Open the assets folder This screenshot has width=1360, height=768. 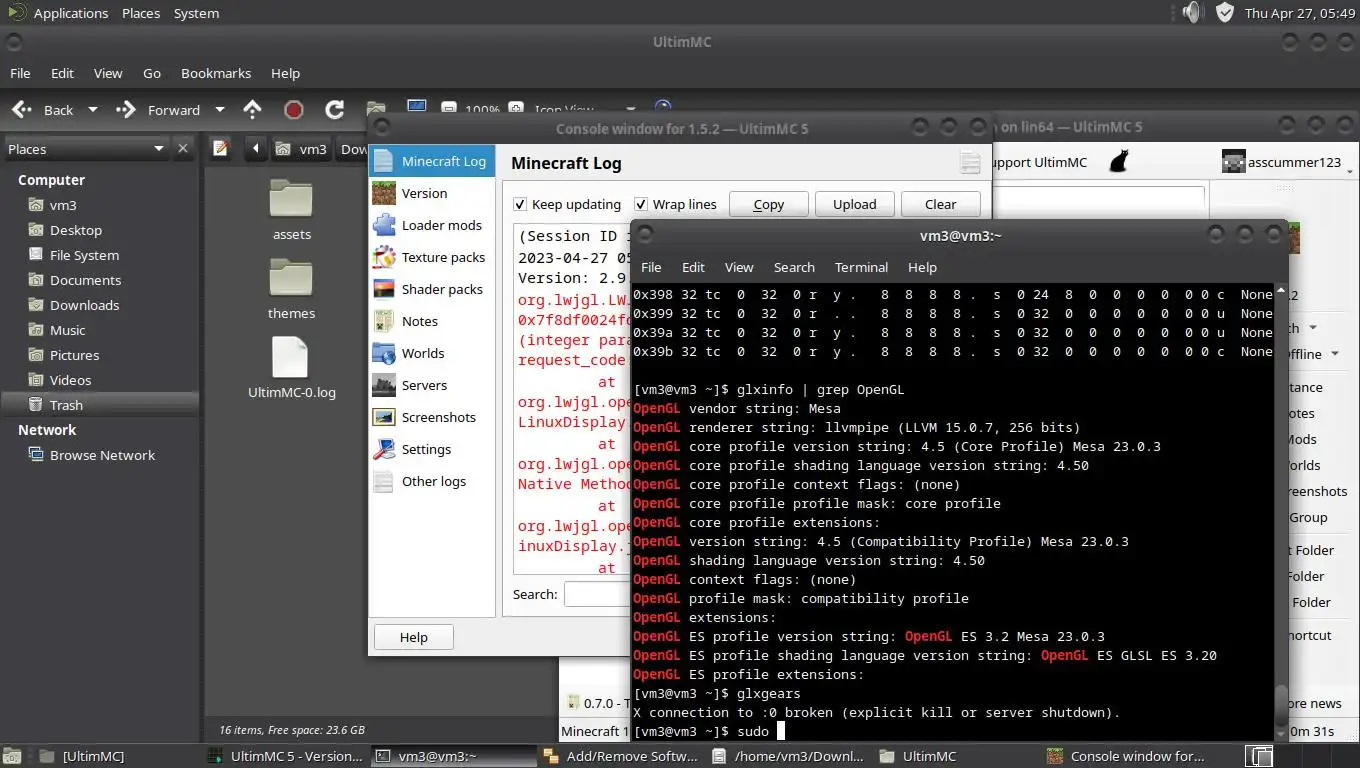(292, 210)
